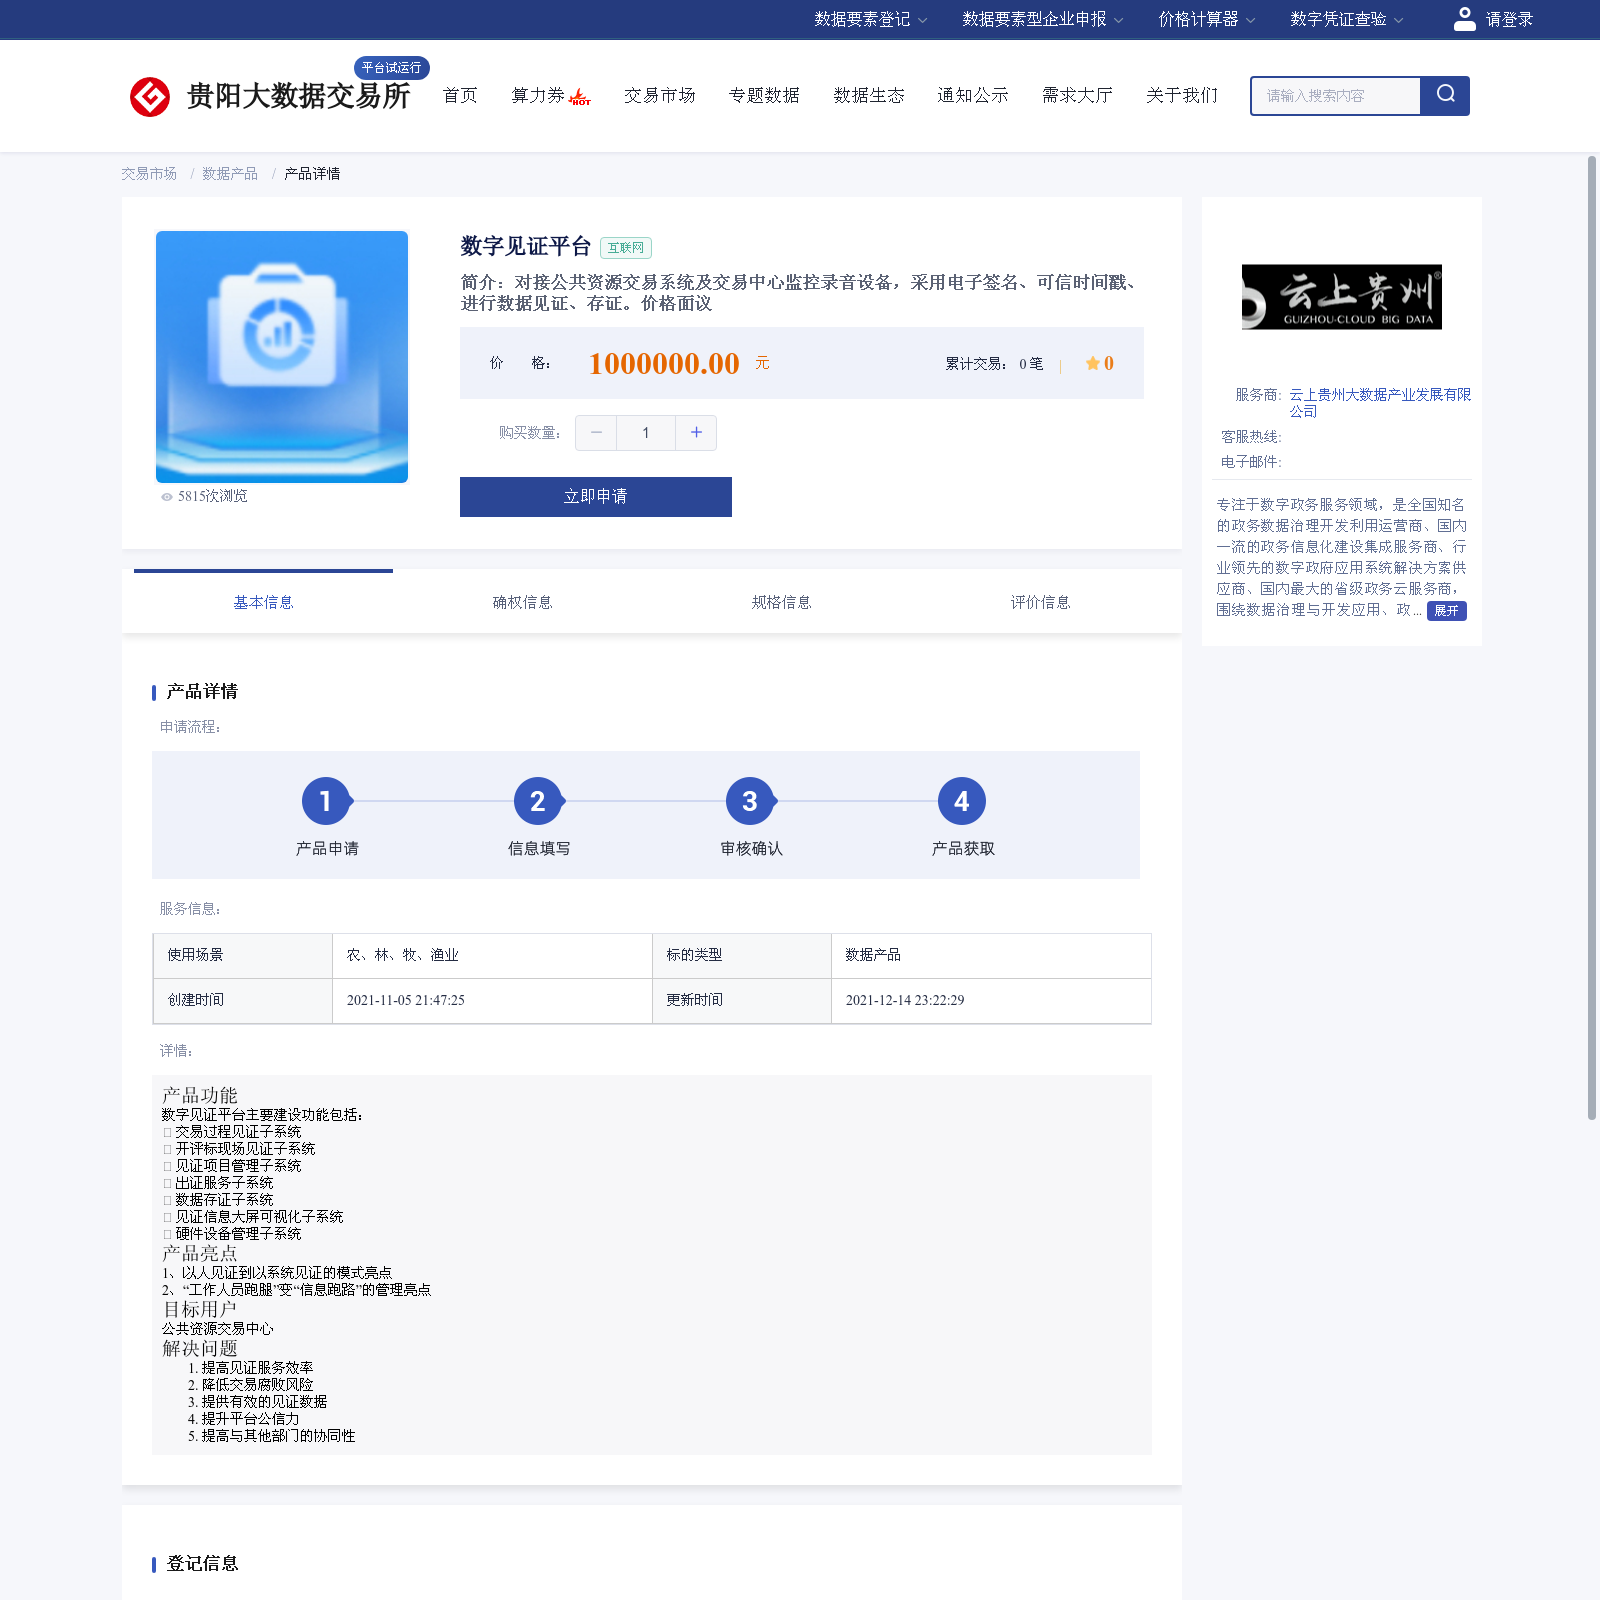Image resolution: width=1600 pixels, height=1600 pixels.
Task: Open the 价格计算器 dropdown
Action: 1207,19
